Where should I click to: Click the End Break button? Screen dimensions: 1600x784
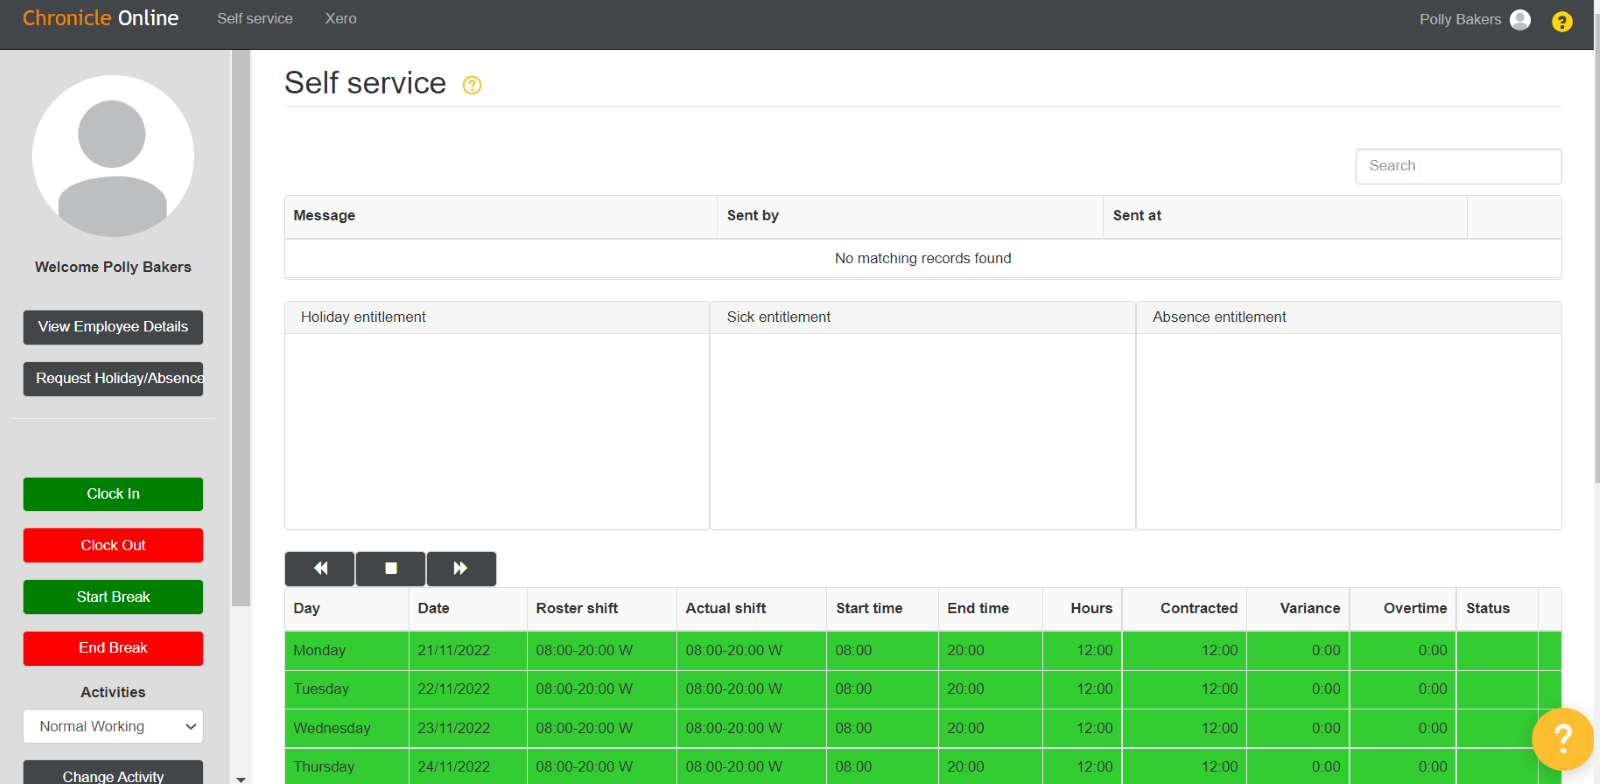[x=113, y=648]
